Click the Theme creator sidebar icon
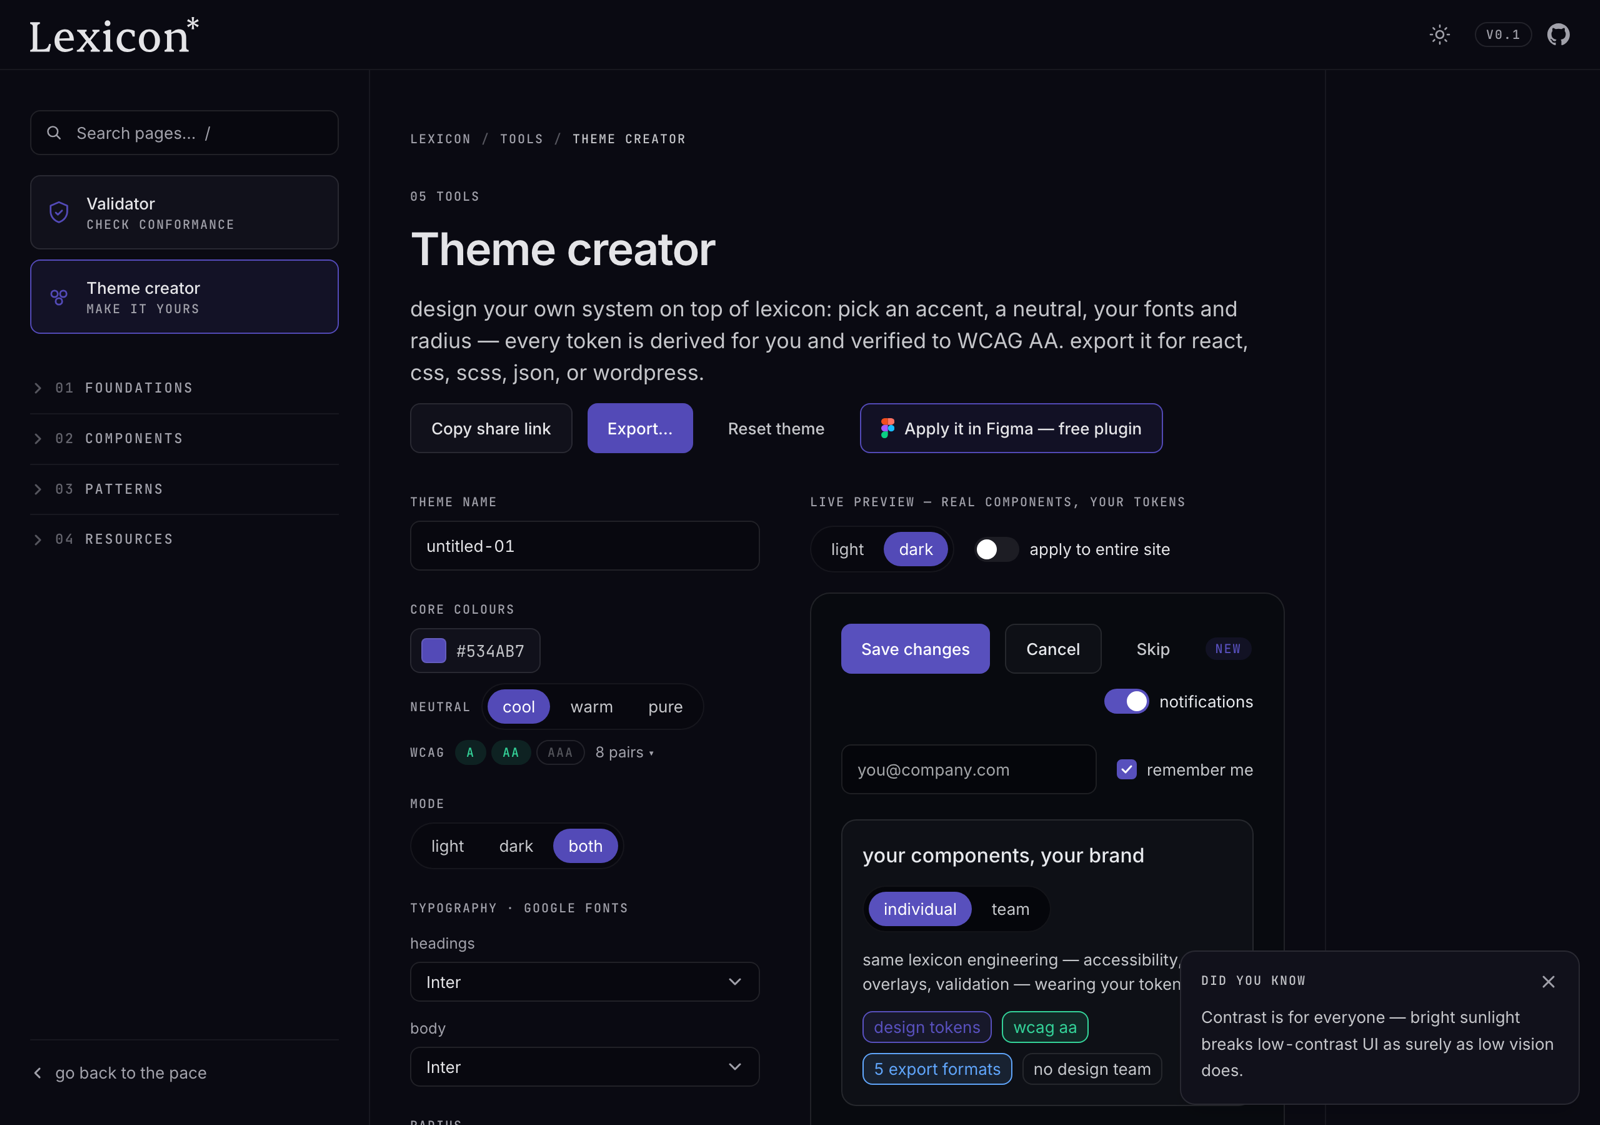 click(59, 297)
